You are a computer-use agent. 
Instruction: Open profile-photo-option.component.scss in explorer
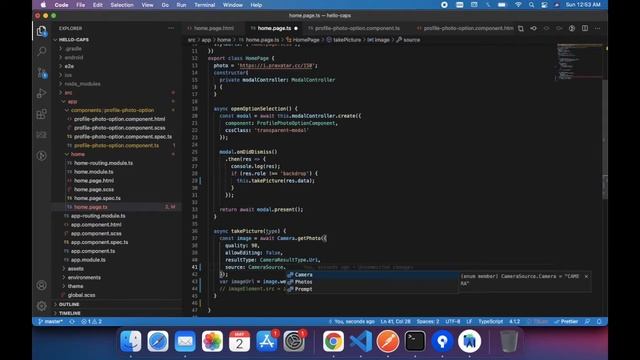click(x=119, y=128)
